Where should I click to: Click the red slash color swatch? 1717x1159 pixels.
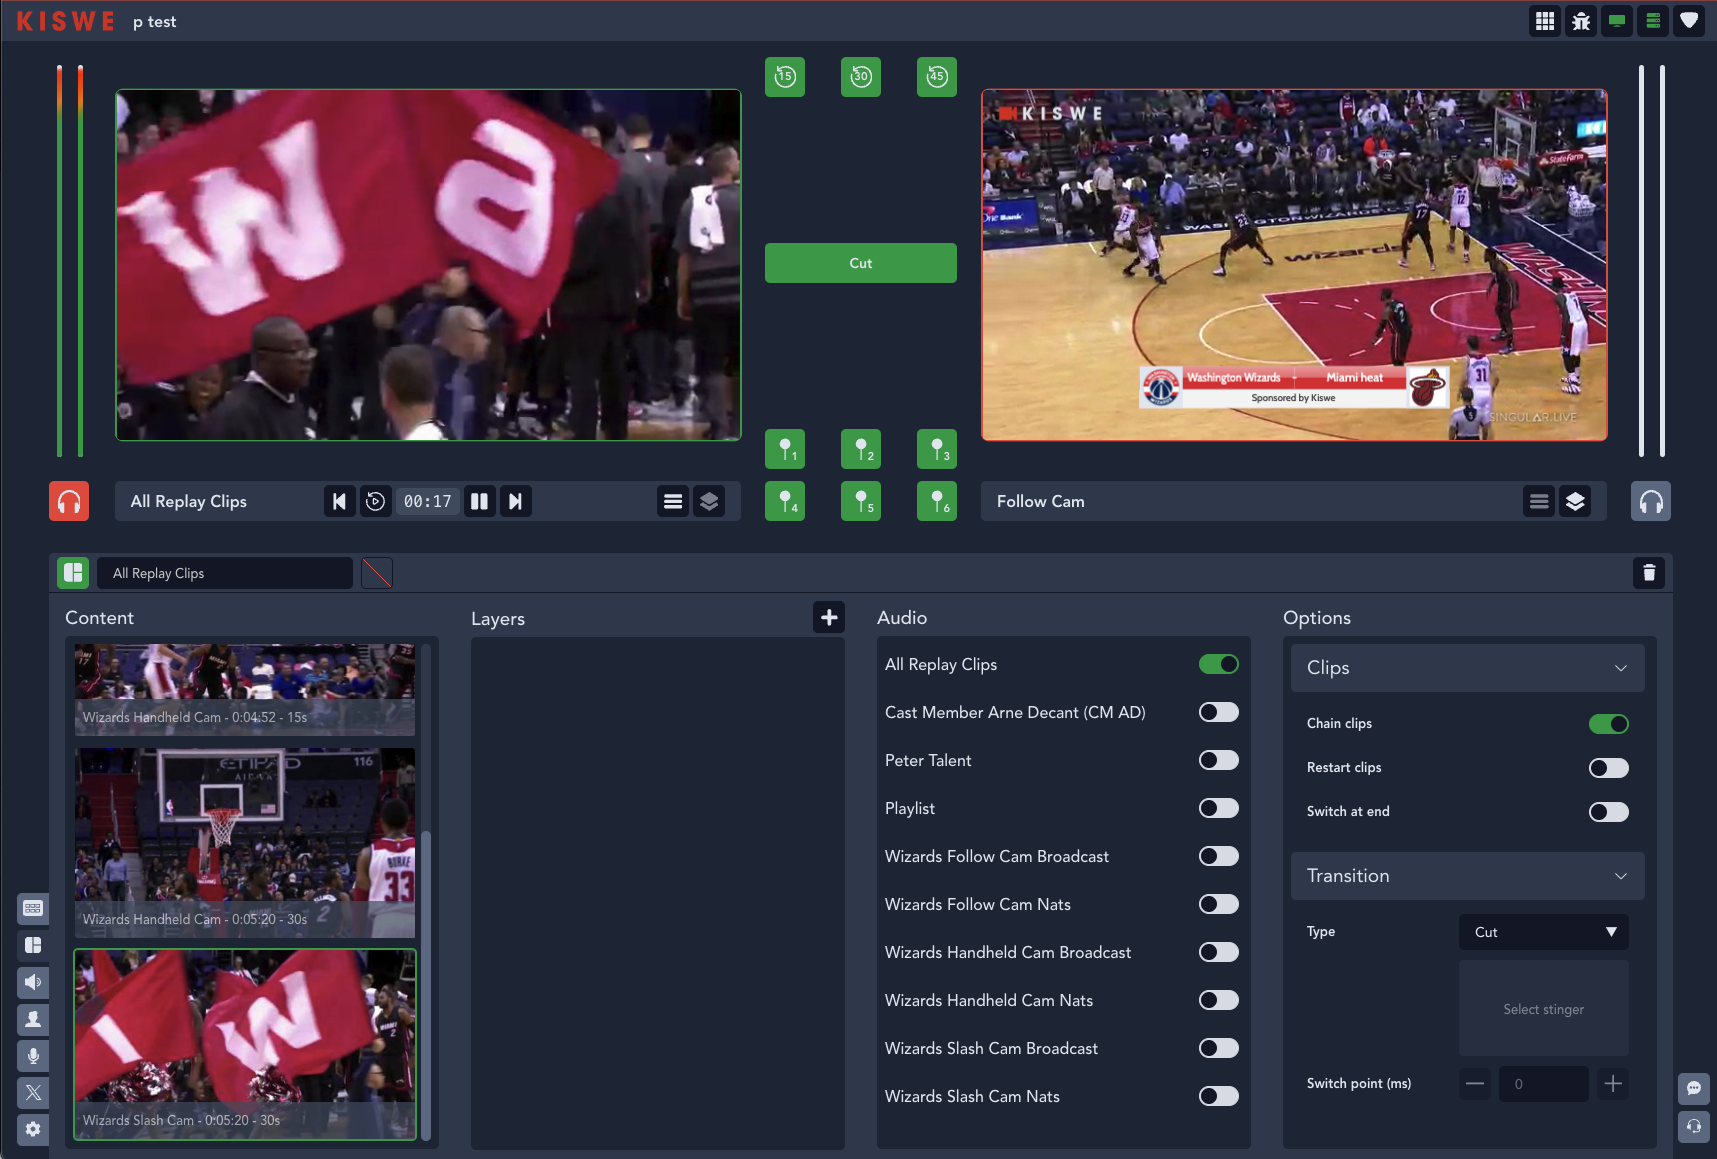tap(377, 573)
